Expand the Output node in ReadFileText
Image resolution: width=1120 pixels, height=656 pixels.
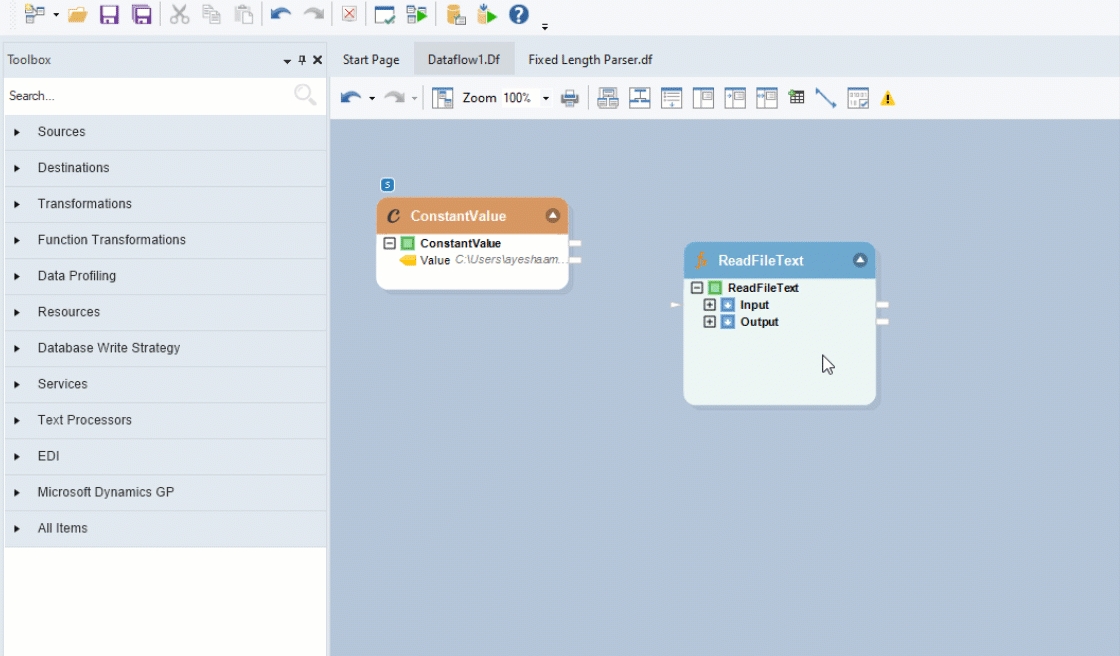pyautogui.click(x=710, y=322)
